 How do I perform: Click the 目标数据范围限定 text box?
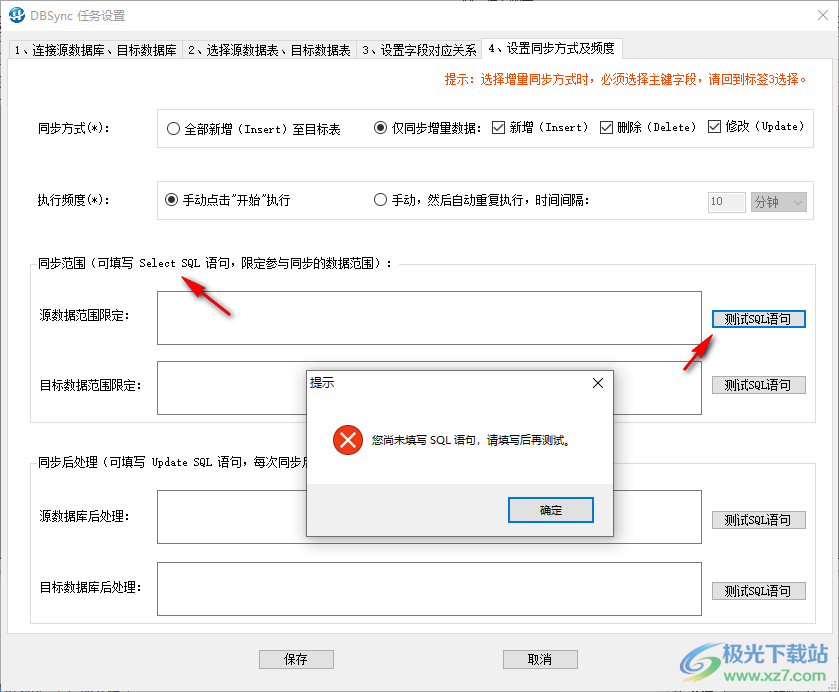[x=429, y=388]
